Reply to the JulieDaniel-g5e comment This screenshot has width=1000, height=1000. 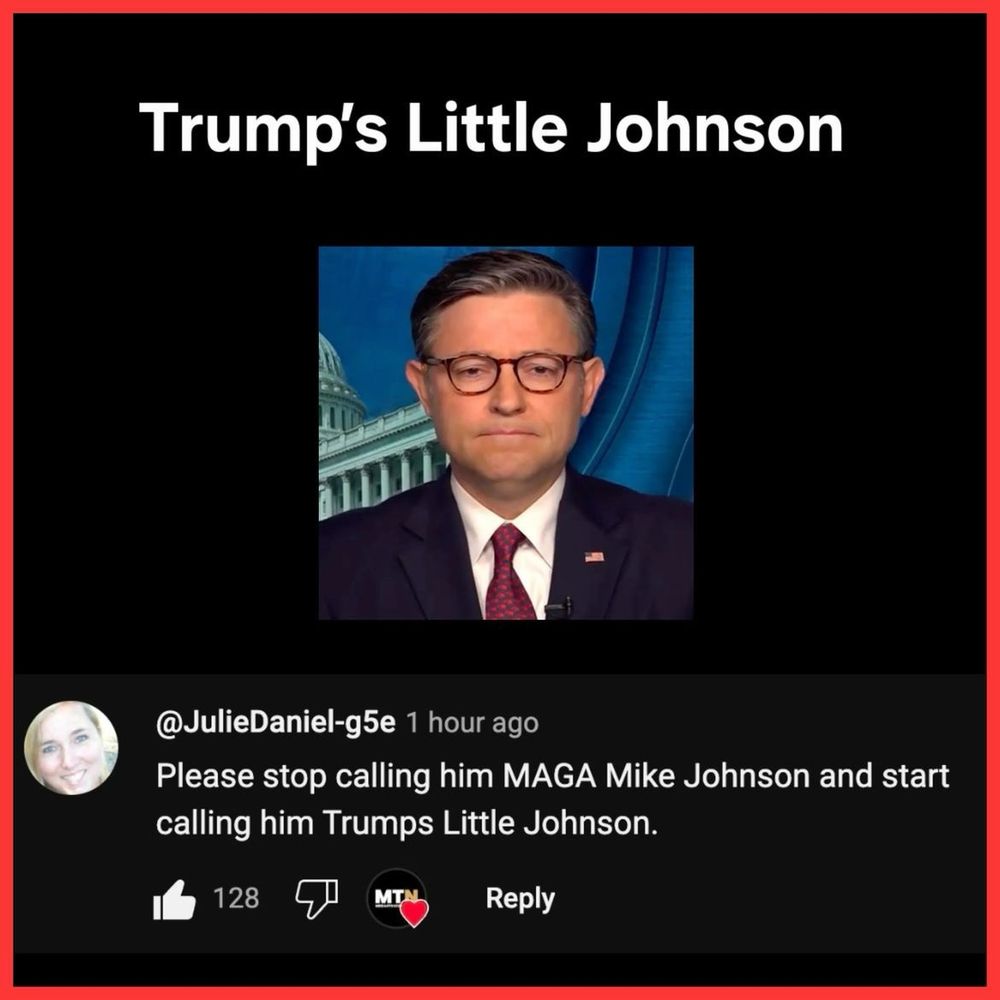(x=520, y=898)
